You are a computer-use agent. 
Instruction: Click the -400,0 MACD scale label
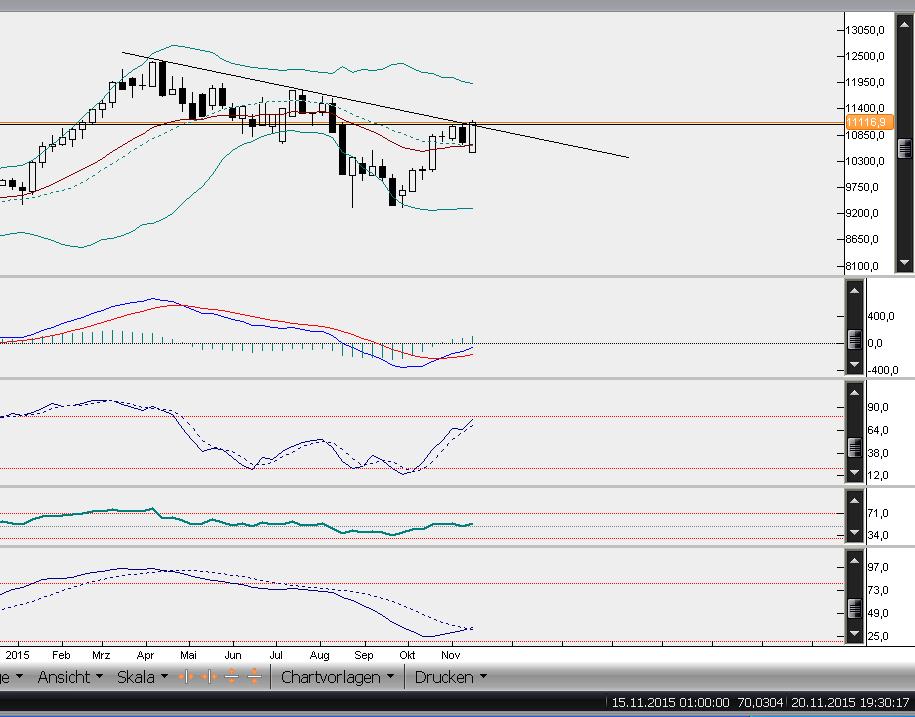[x=882, y=370]
